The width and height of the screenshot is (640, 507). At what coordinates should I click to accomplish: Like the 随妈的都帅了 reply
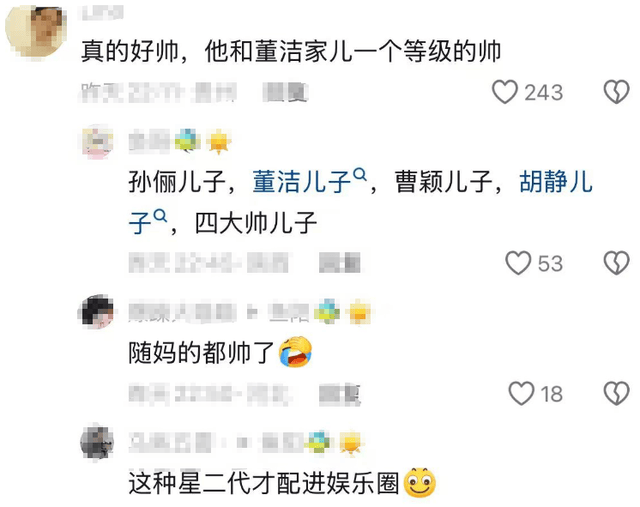521,394
